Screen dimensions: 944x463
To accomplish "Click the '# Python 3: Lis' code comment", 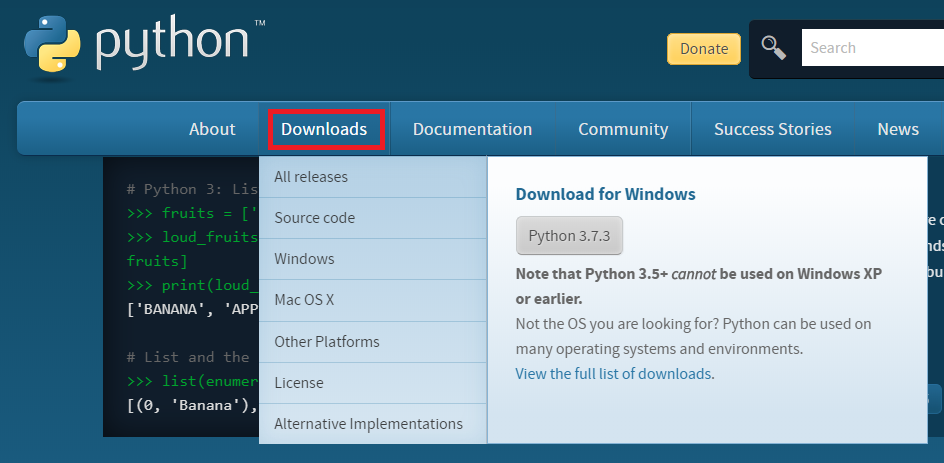I will [x=193, y=189].
